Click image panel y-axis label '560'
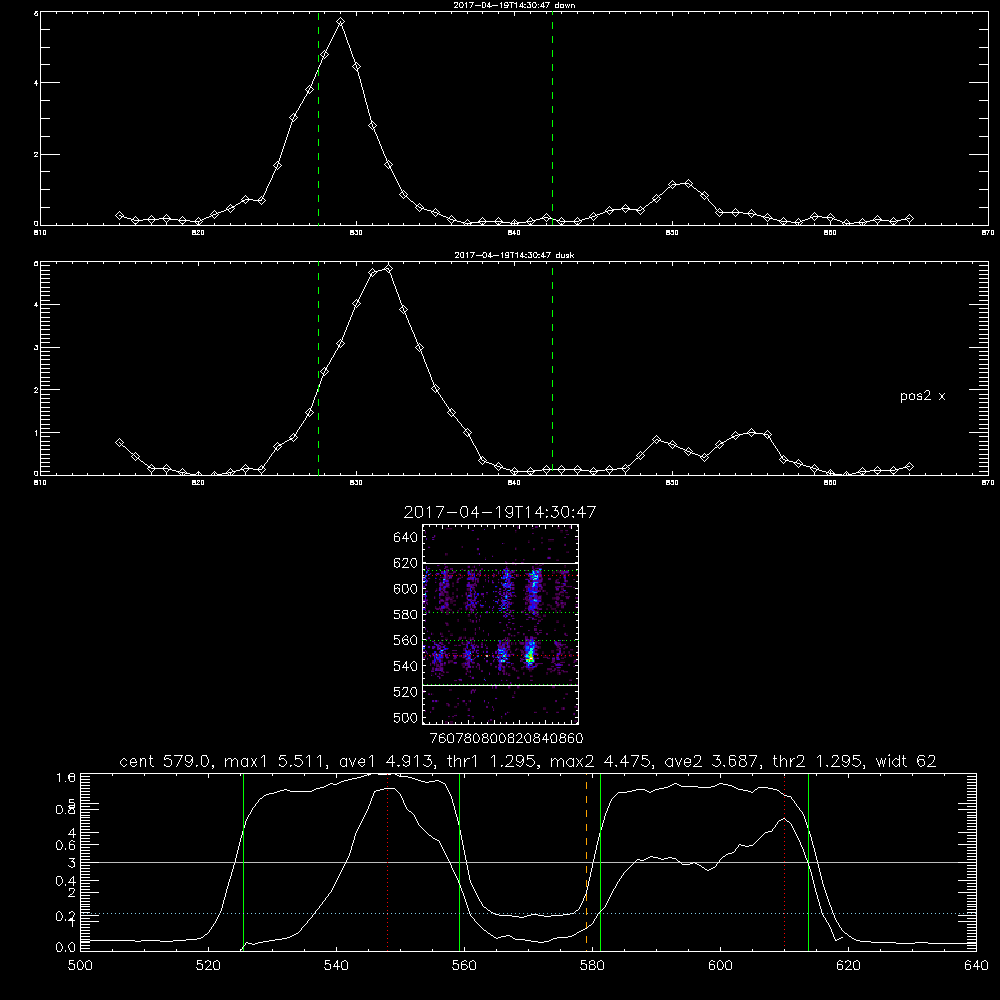The image size is (1000, 1000). click(406, 640)
